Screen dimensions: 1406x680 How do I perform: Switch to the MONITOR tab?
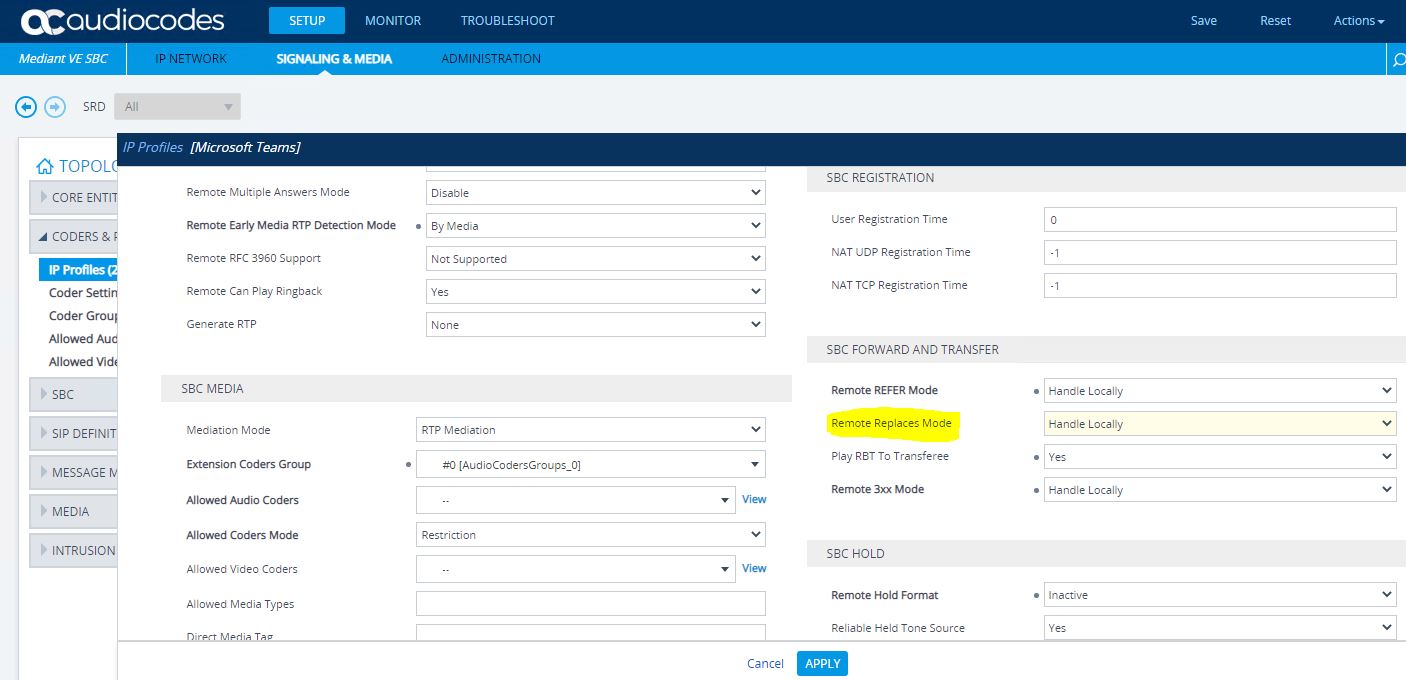point(392,20)
